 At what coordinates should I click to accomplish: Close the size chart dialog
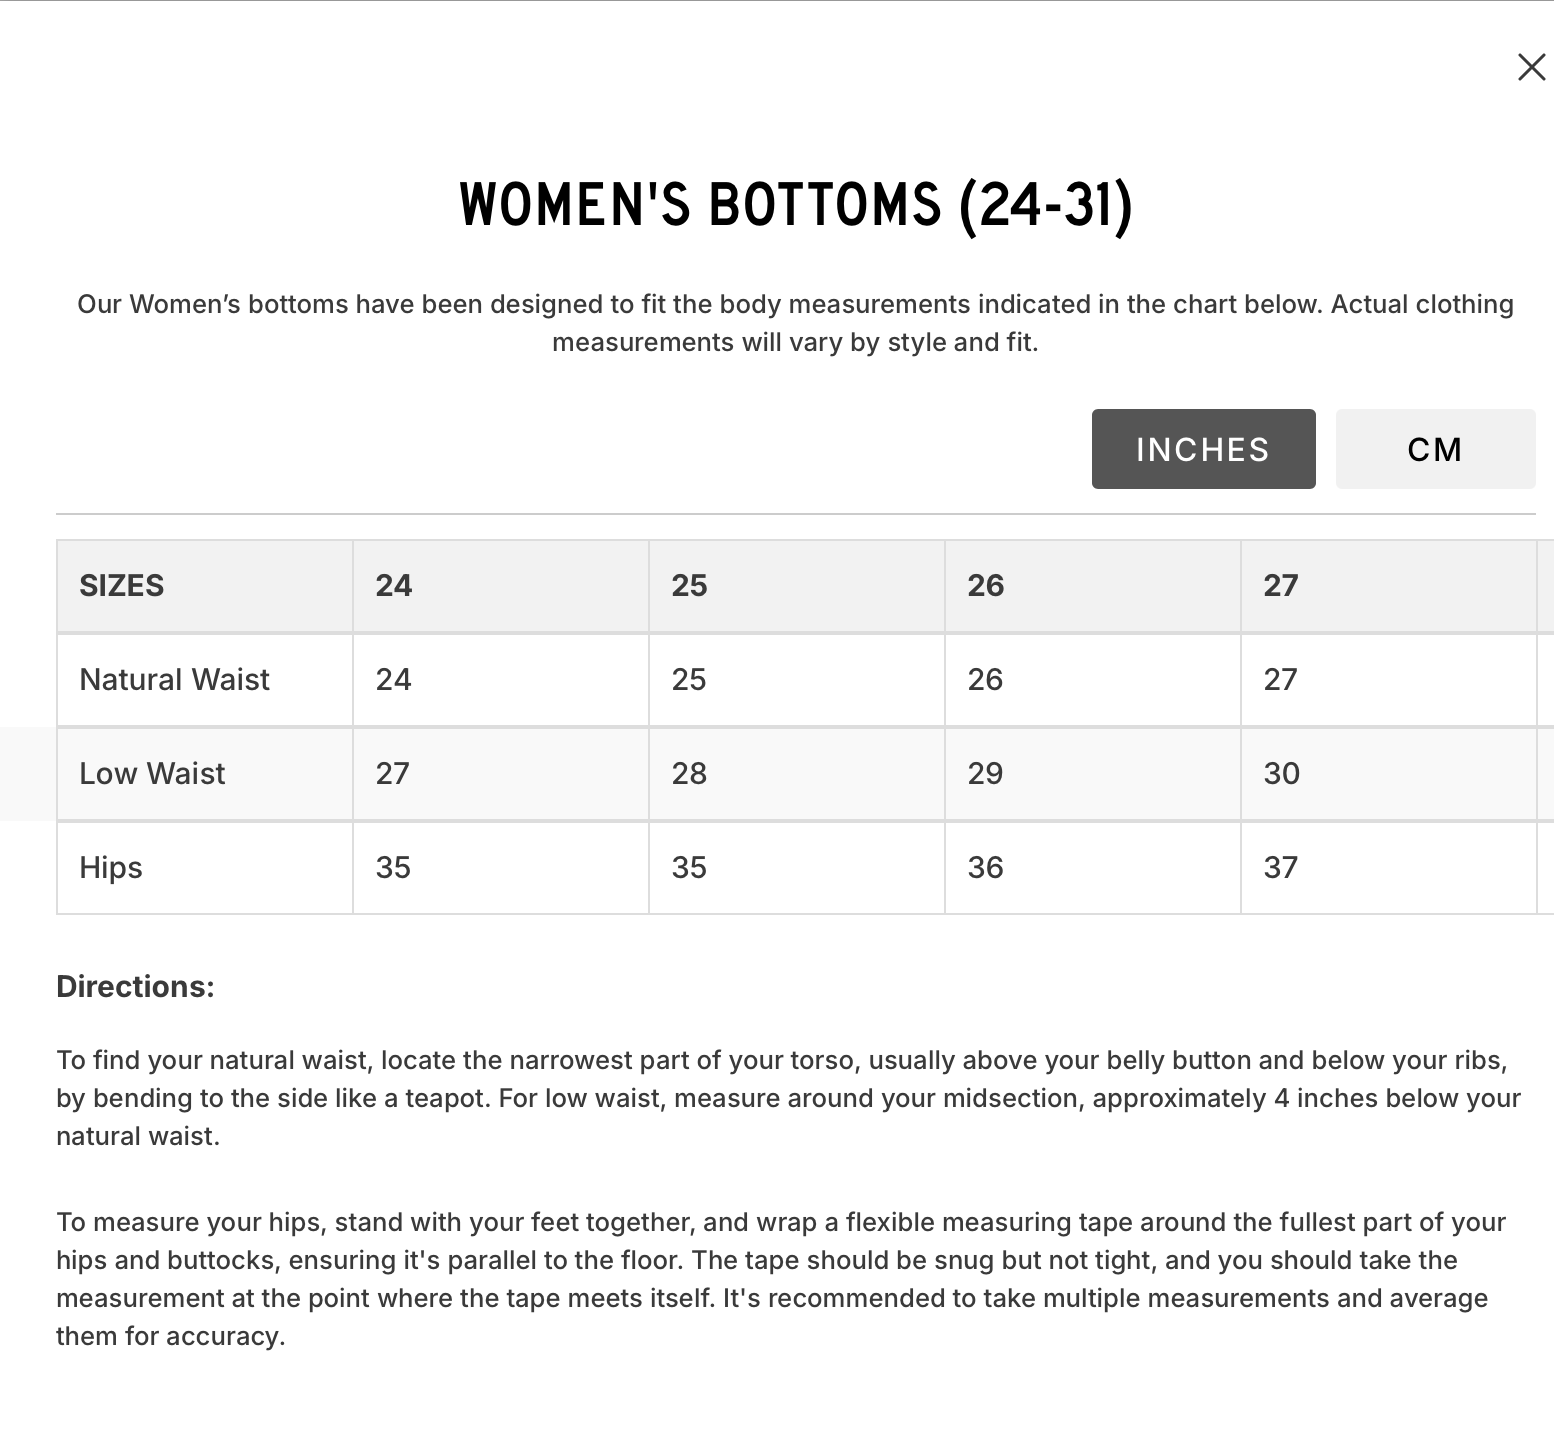click(x=1531, y=67)
